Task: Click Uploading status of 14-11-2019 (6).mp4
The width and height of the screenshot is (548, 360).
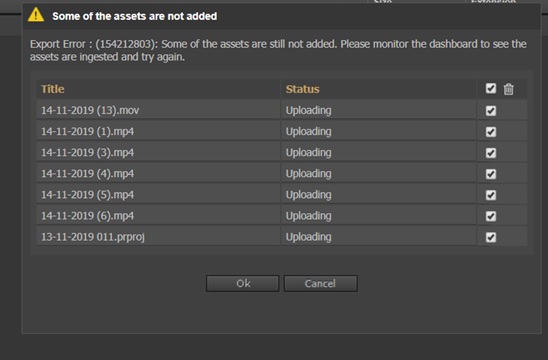Action: (x=309, y=216)
